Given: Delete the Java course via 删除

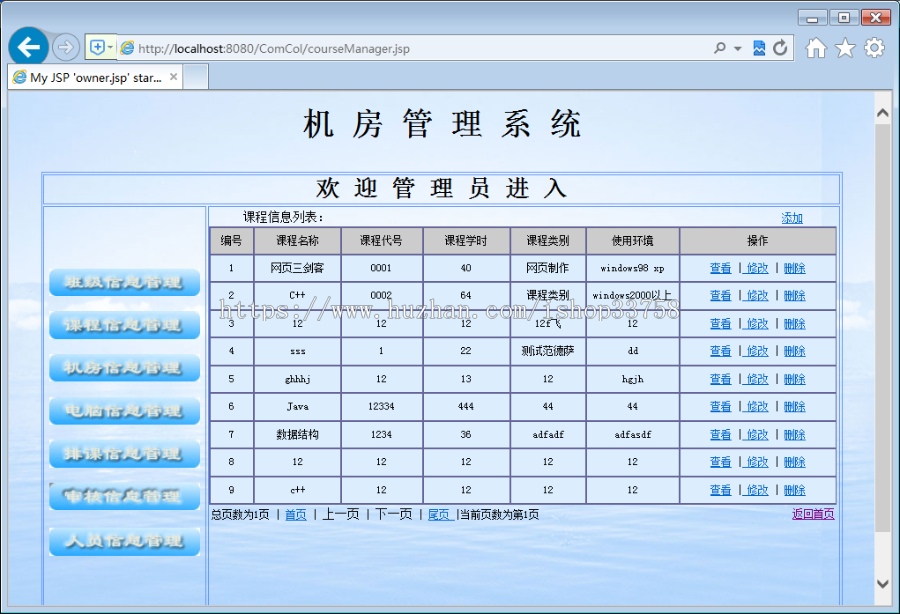Looking at the screenshot, I should (x=794, y=406).
